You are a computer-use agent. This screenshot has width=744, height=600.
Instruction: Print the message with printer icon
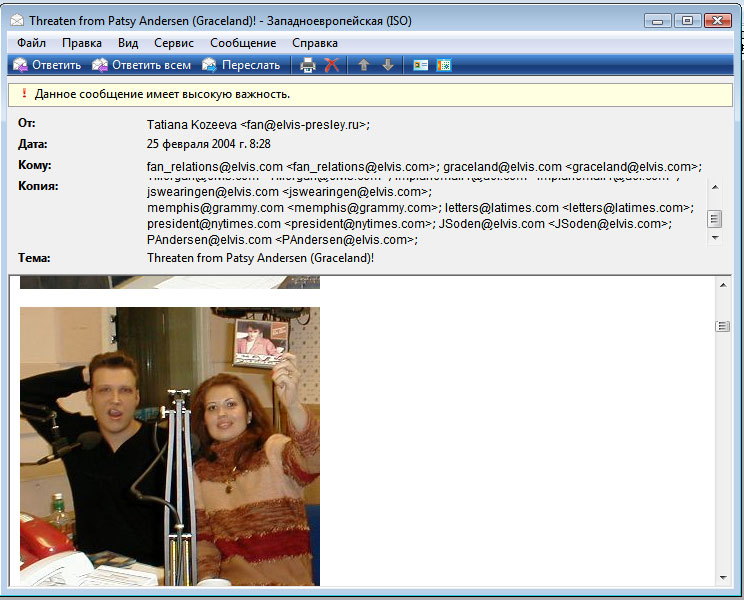click(308, 65)
